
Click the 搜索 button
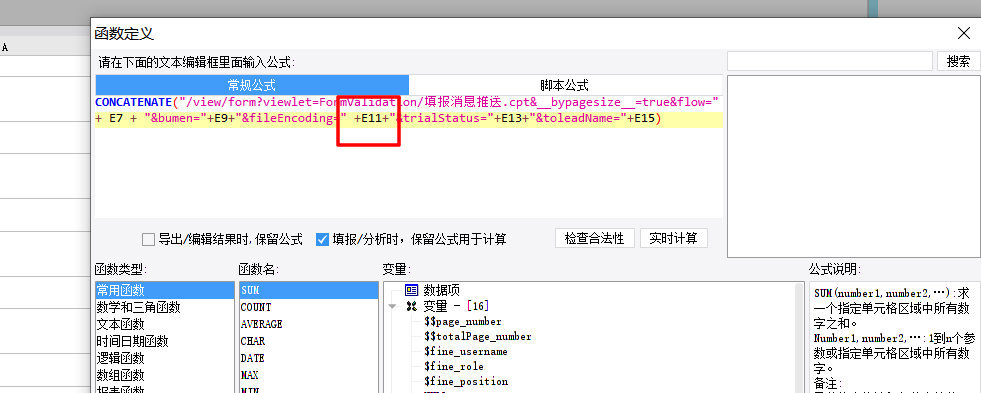click(958, 61)
